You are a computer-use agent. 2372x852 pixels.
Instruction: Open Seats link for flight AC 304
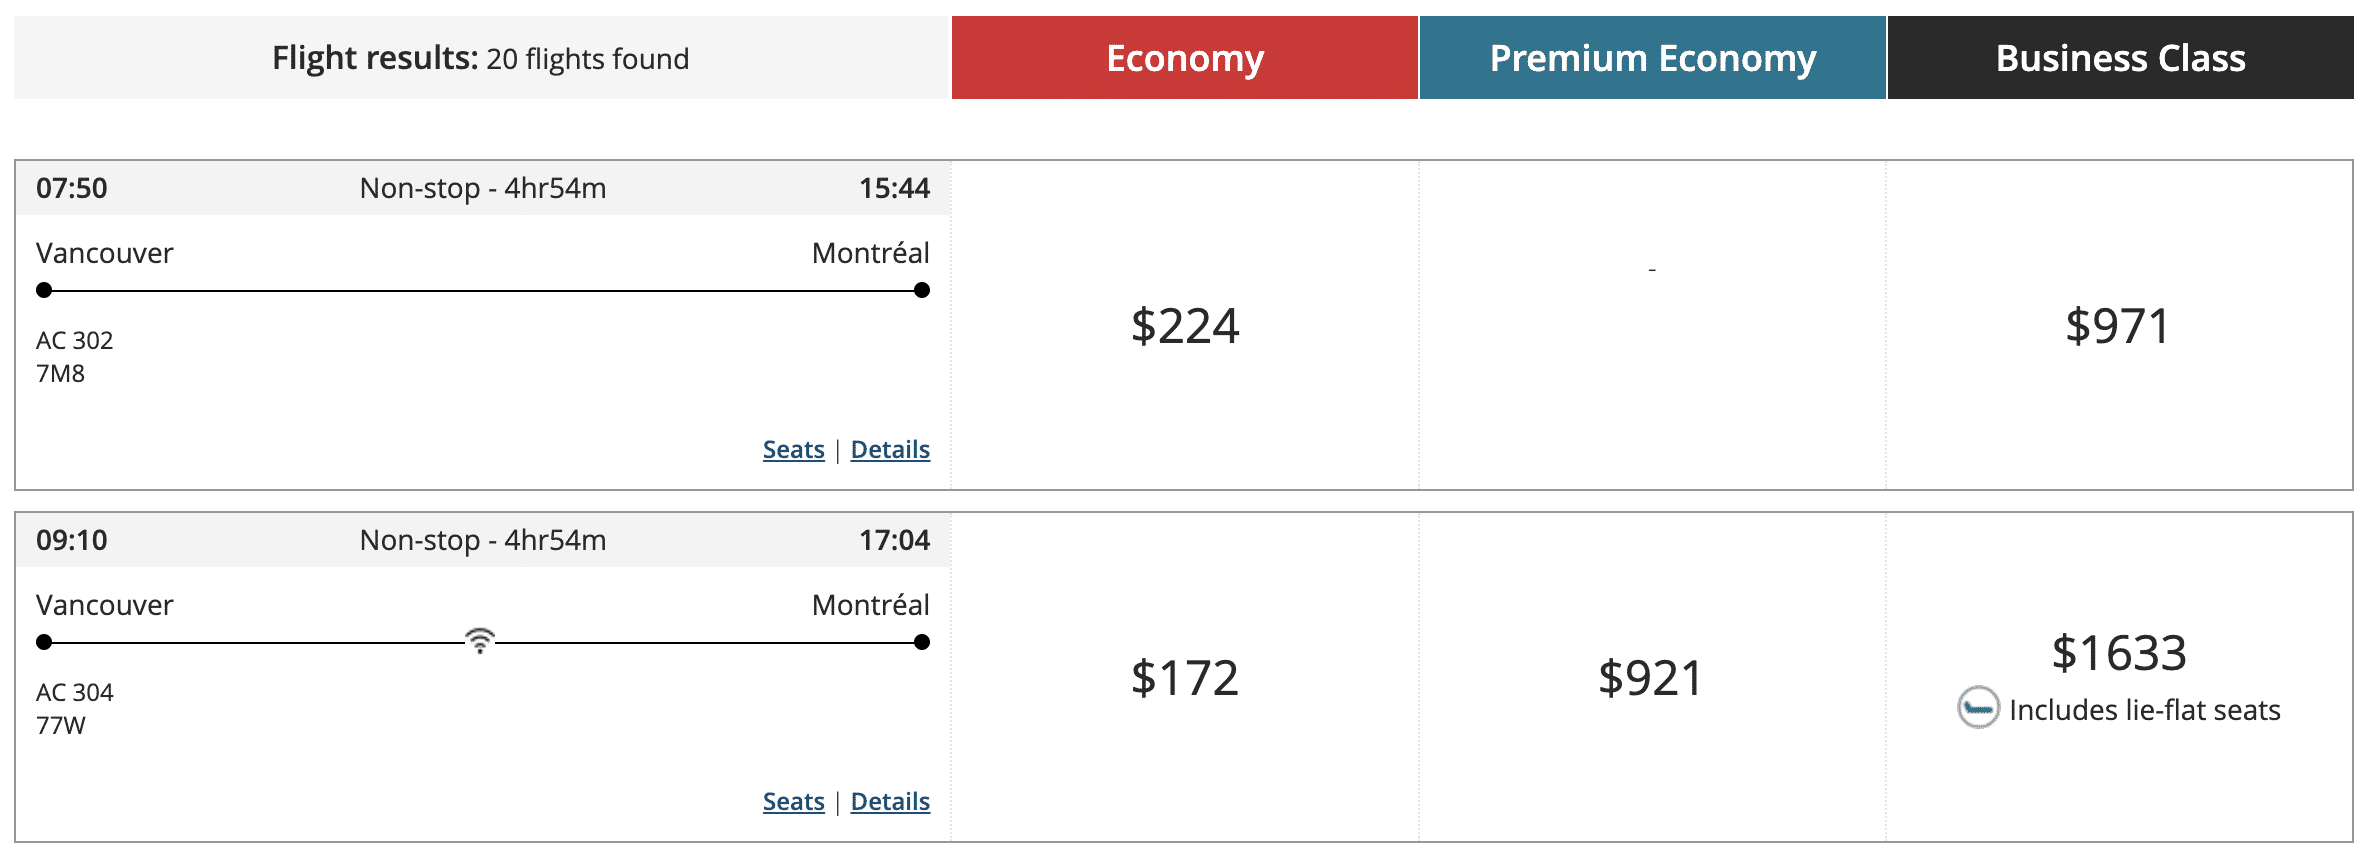tap(793, 802)
